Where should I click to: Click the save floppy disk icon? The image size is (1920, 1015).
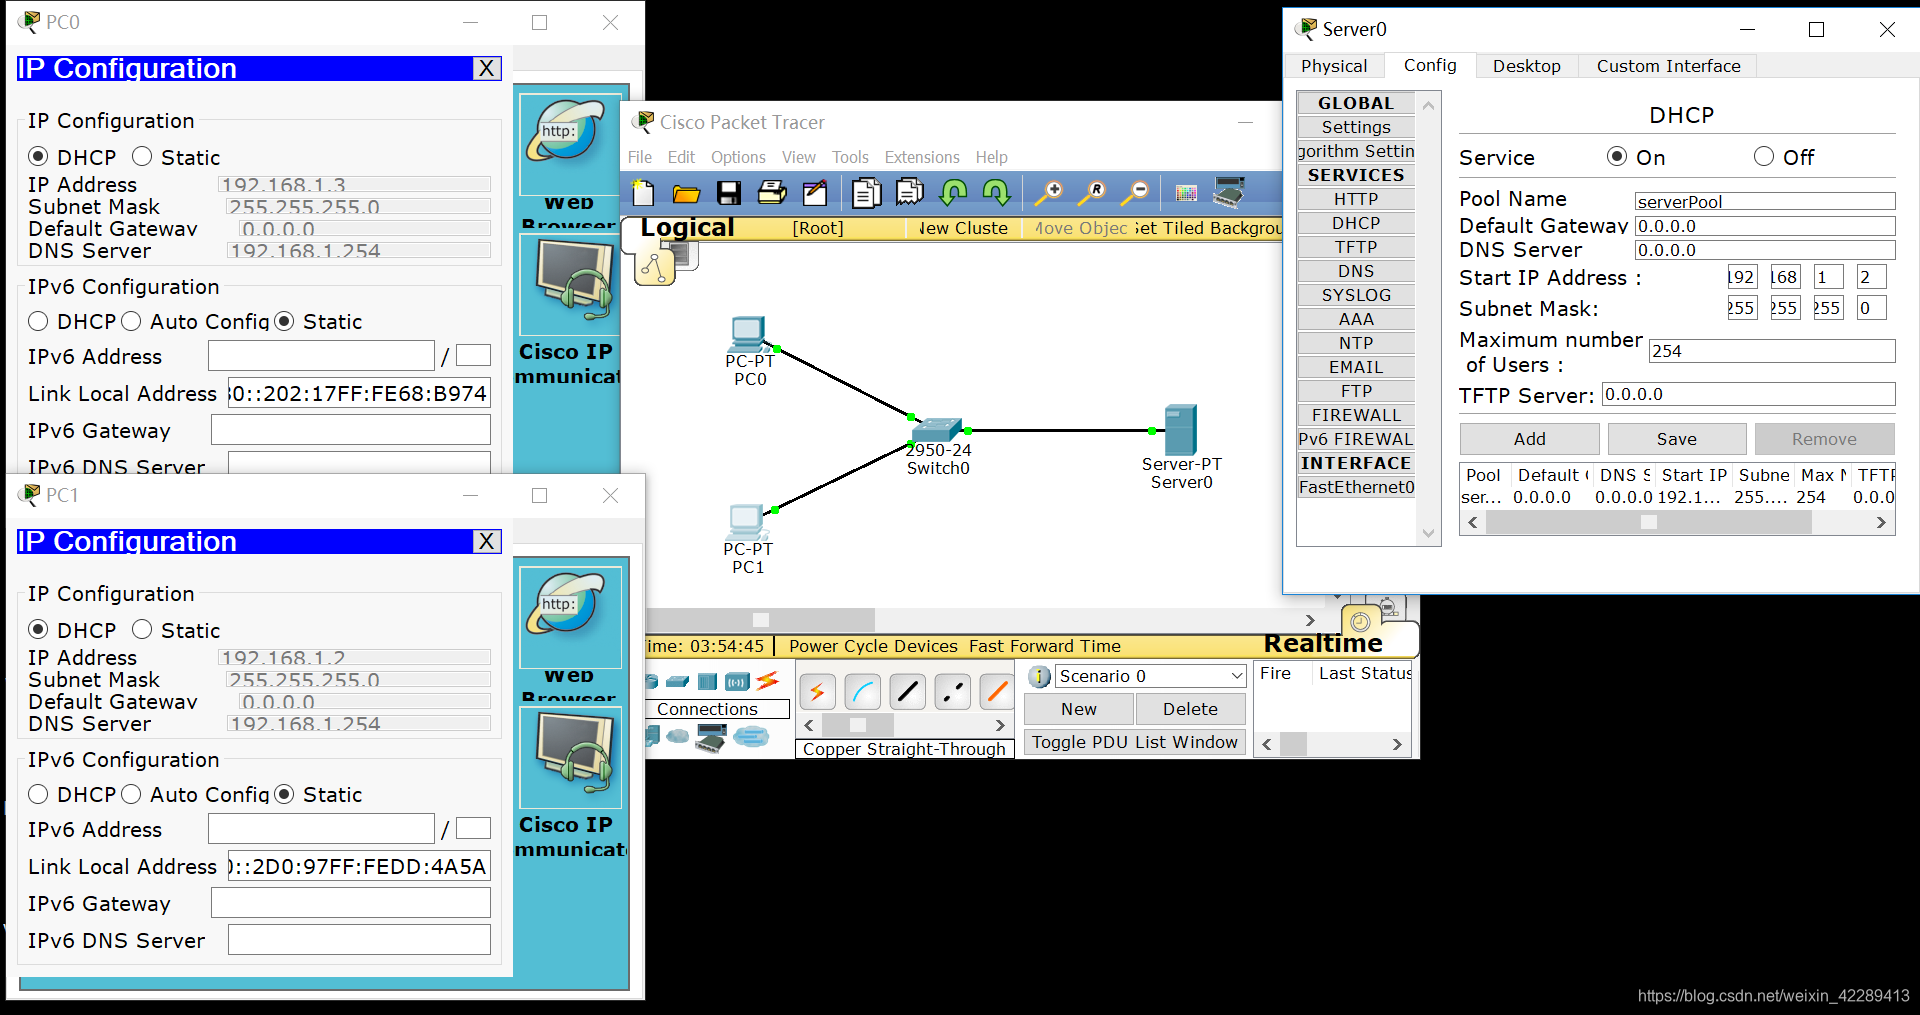click(x=729, y=193)
